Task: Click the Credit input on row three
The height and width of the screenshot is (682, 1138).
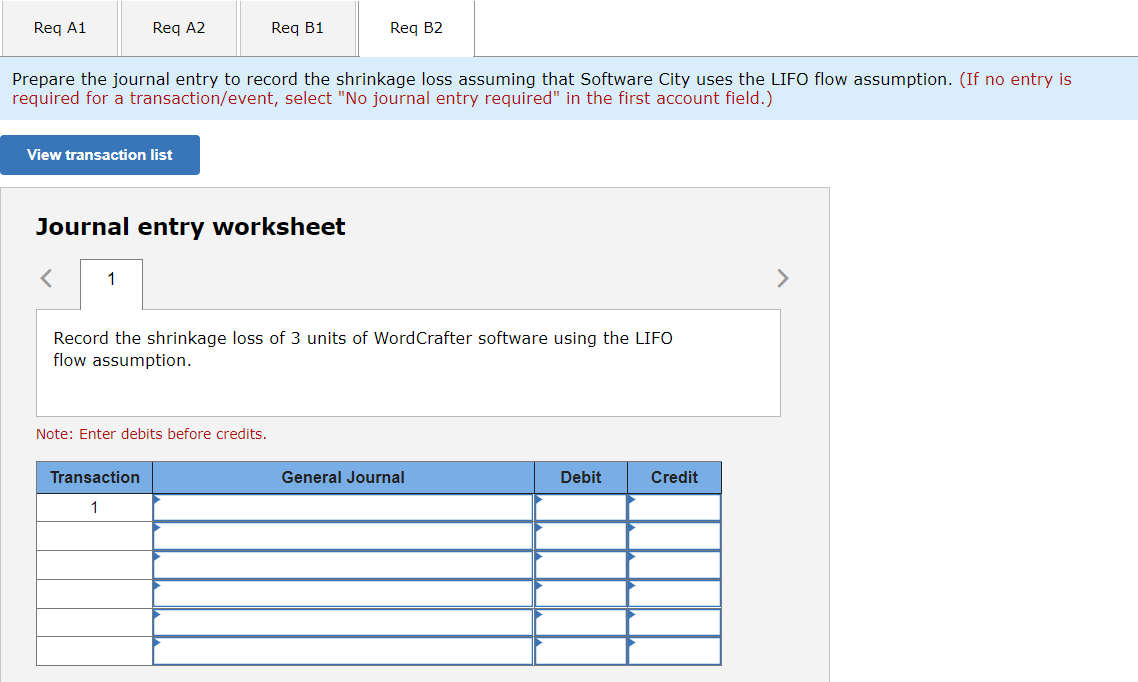Action: [674, 565]
